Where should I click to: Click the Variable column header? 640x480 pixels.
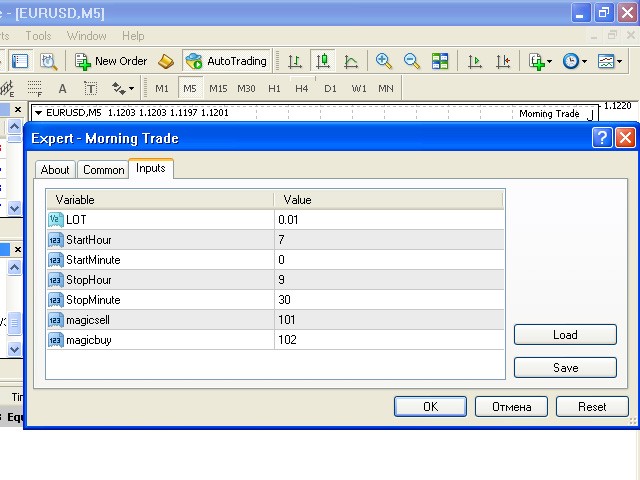click(160, 200)
